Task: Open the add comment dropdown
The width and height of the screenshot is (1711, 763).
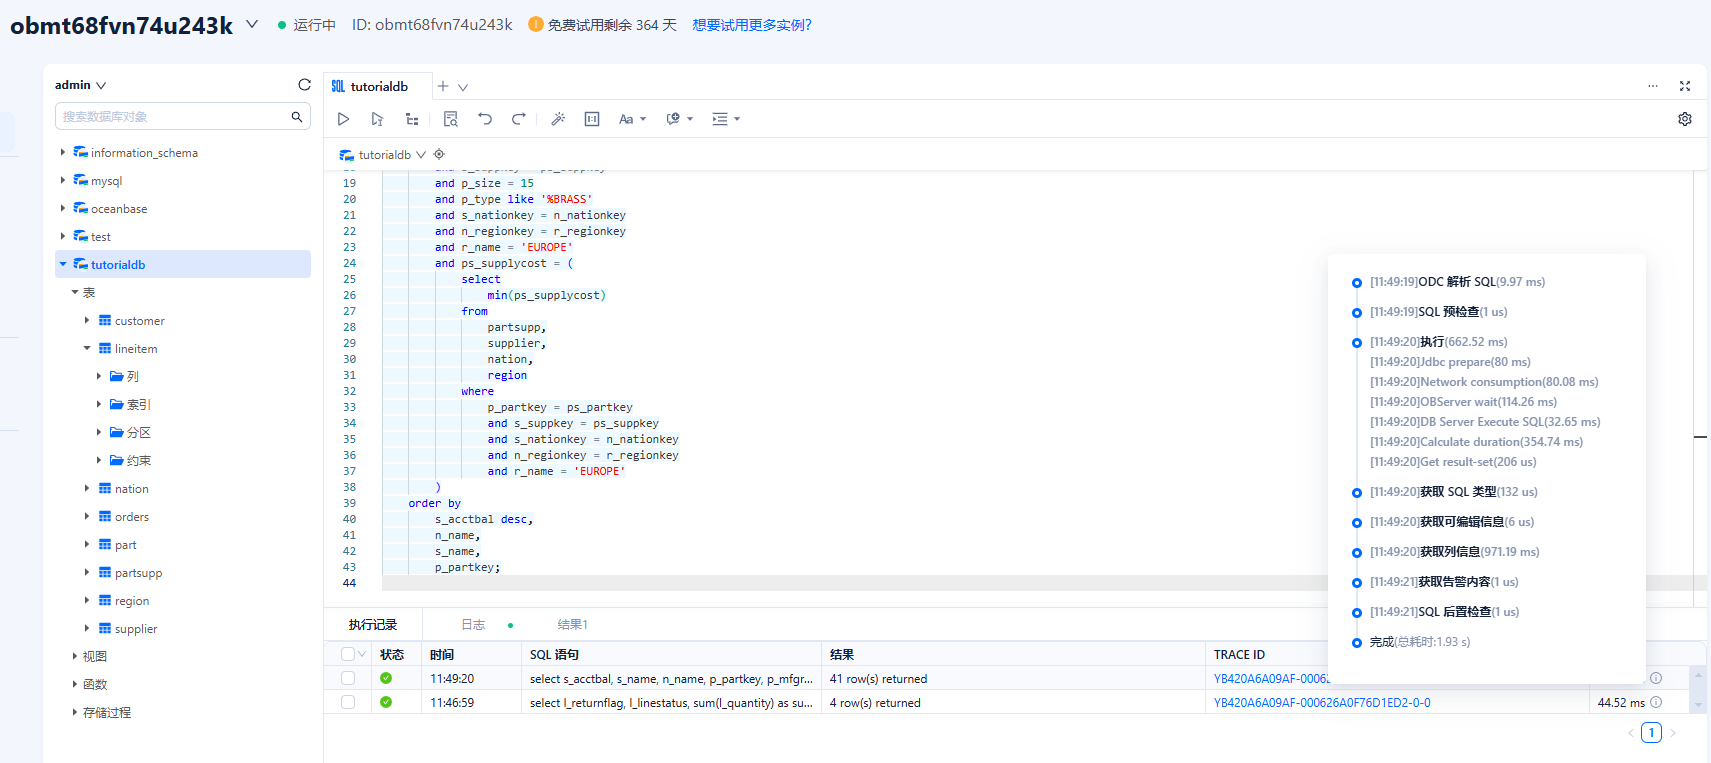Action: click(680, 119)
